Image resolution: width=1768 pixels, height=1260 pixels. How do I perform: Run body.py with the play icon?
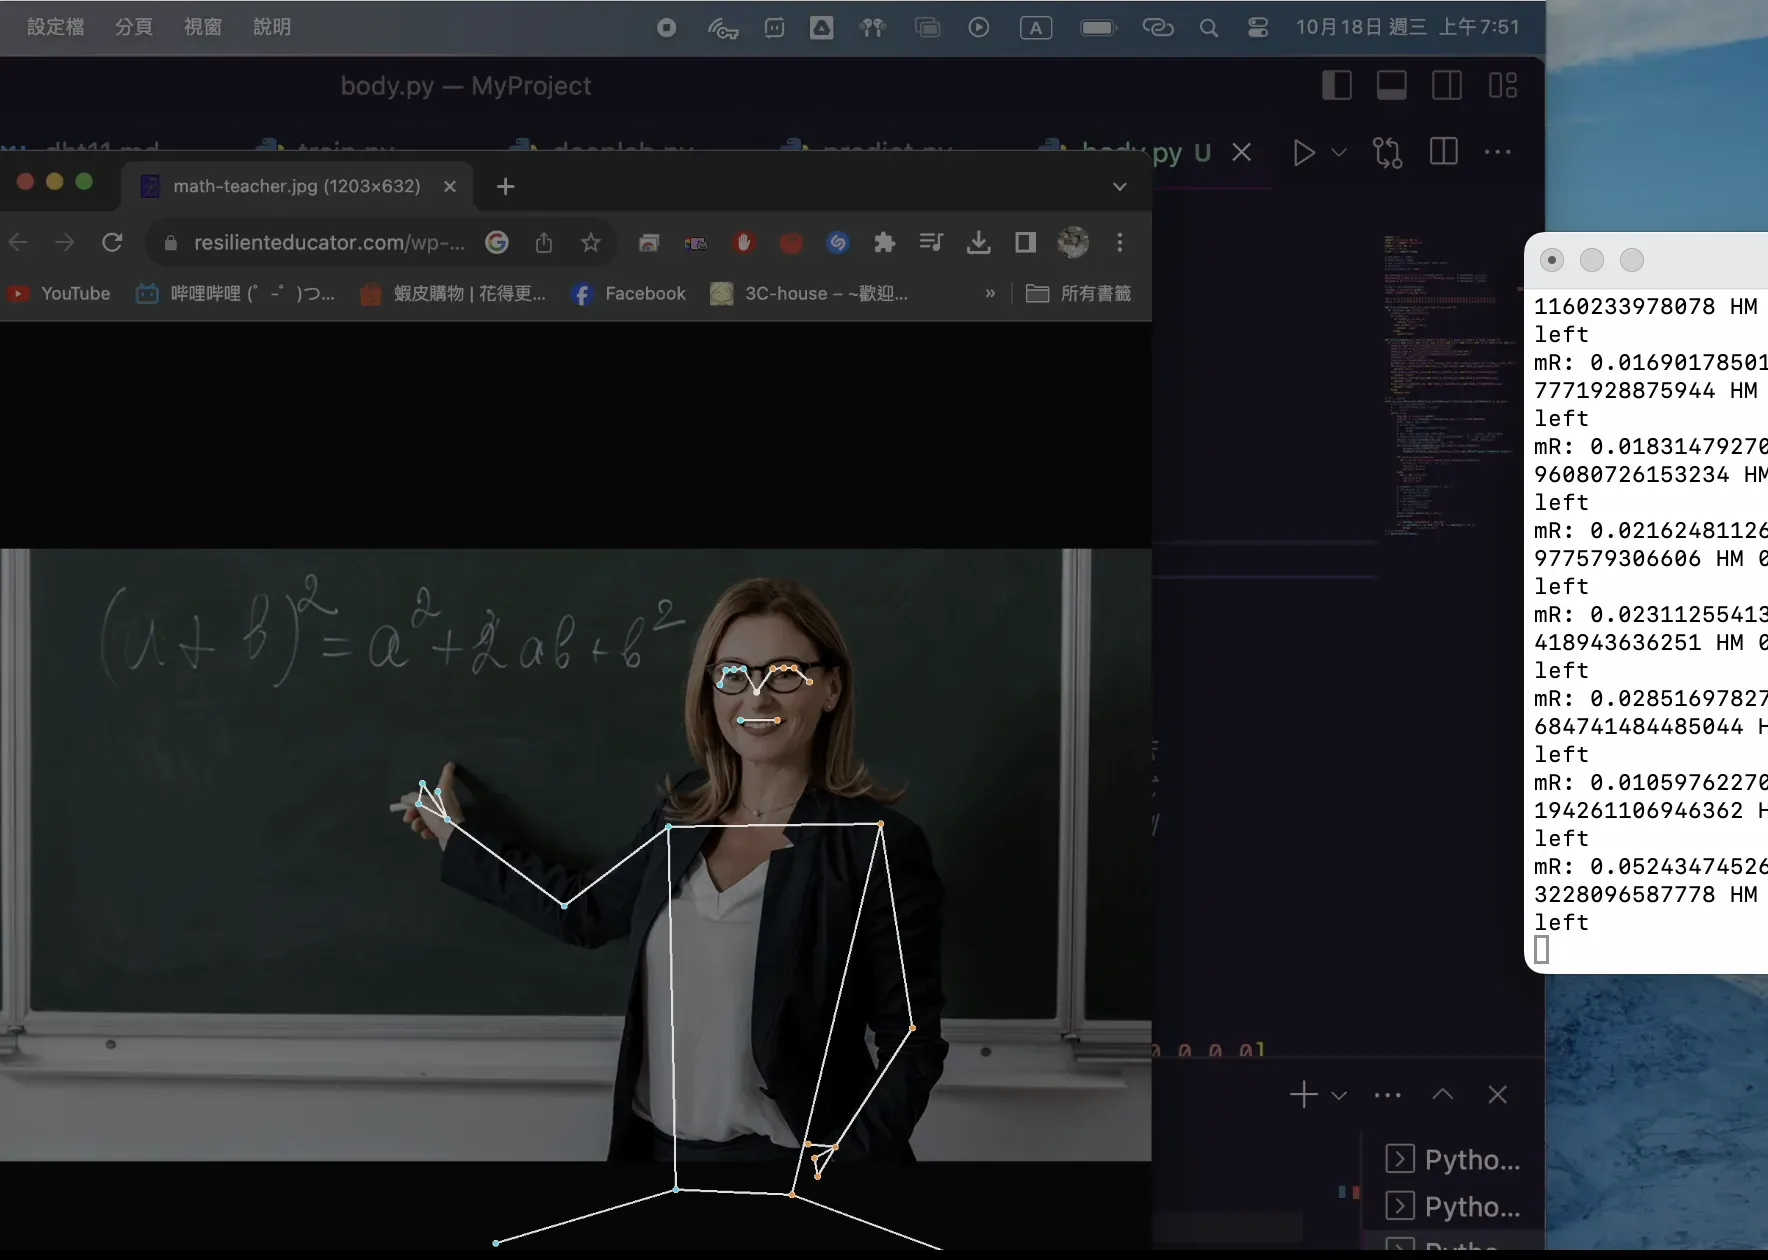(1304, 153)
